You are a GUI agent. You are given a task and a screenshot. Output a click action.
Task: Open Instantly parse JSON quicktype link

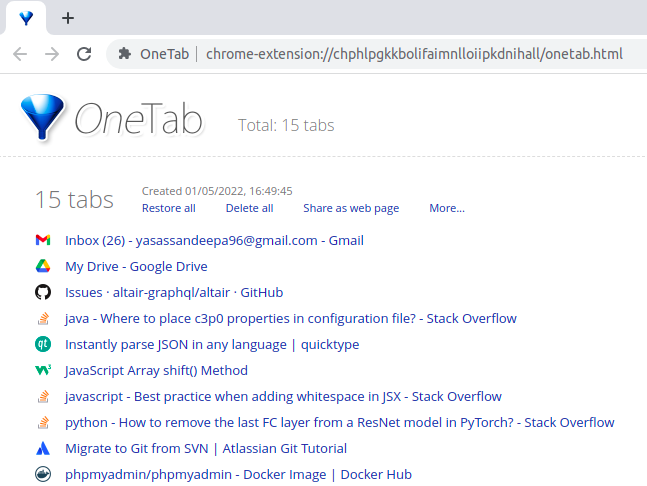tap(212, 344)
